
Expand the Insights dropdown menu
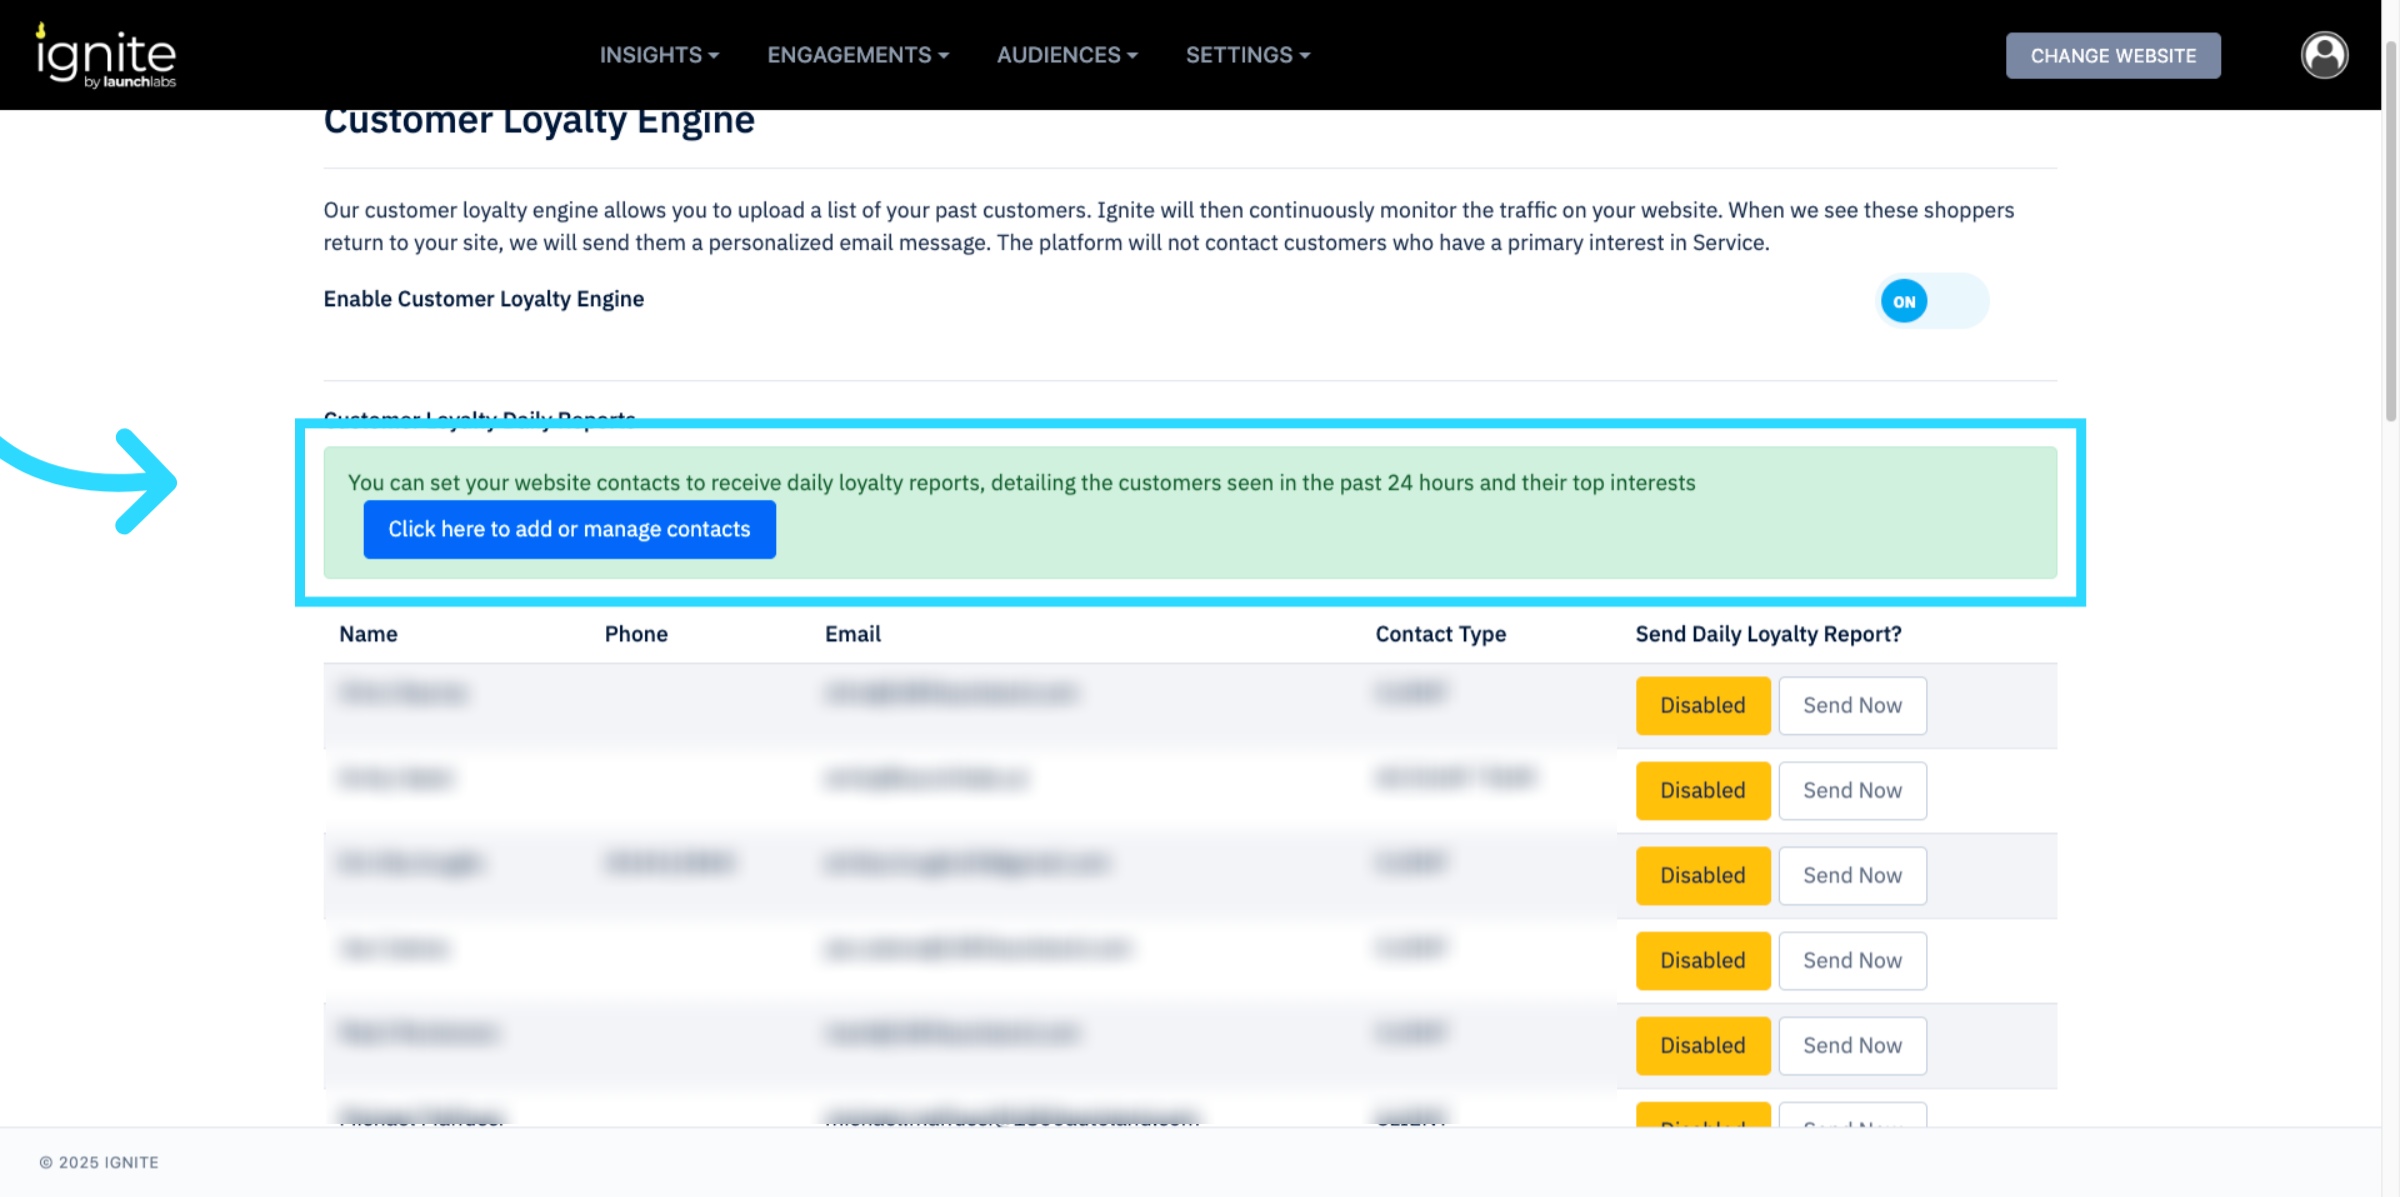[658, 55]
